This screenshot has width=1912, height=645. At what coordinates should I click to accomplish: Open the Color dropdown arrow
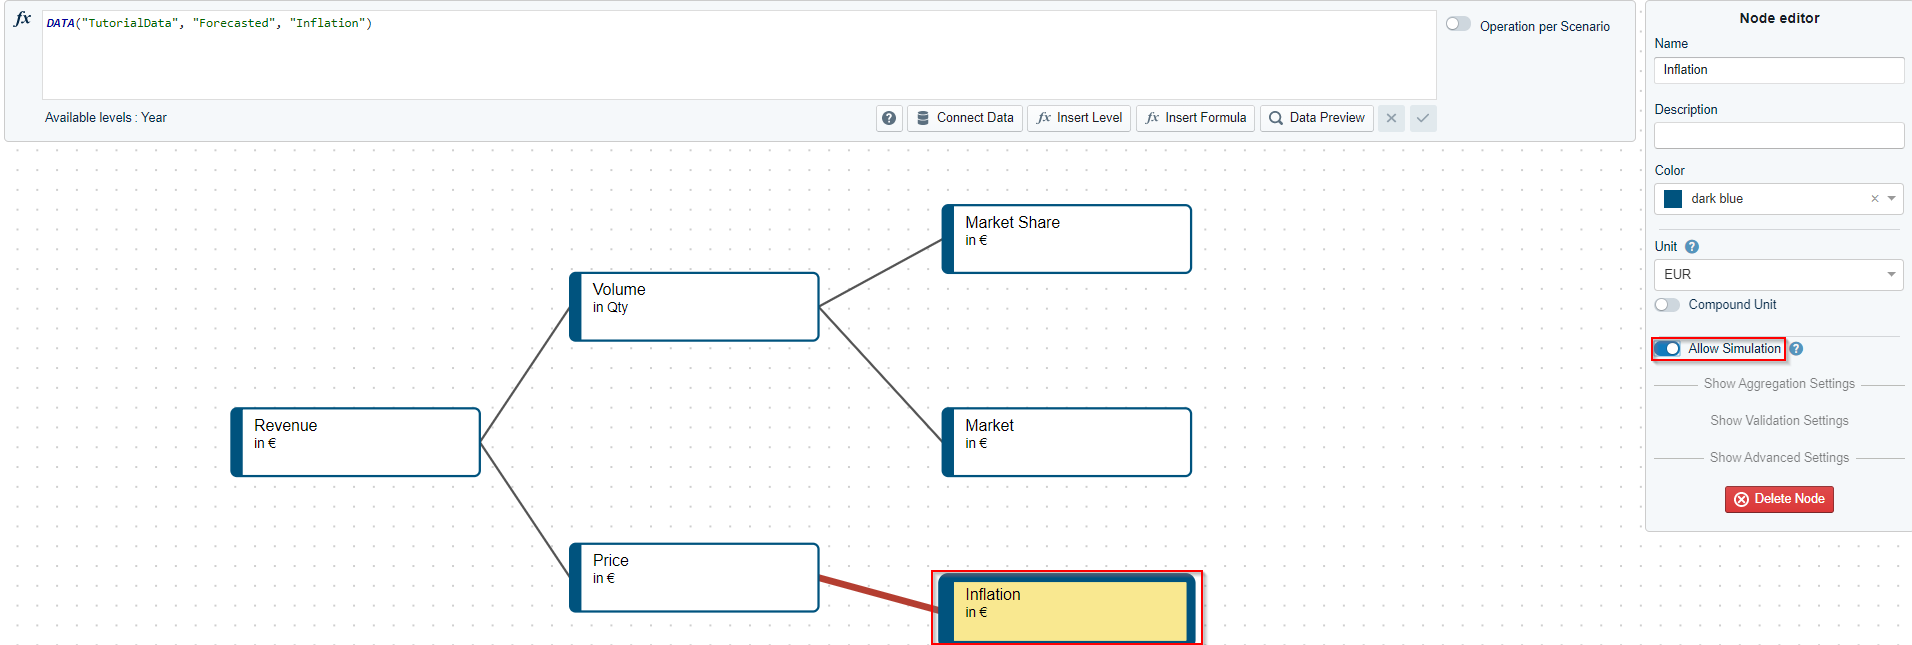[1891, 199]
